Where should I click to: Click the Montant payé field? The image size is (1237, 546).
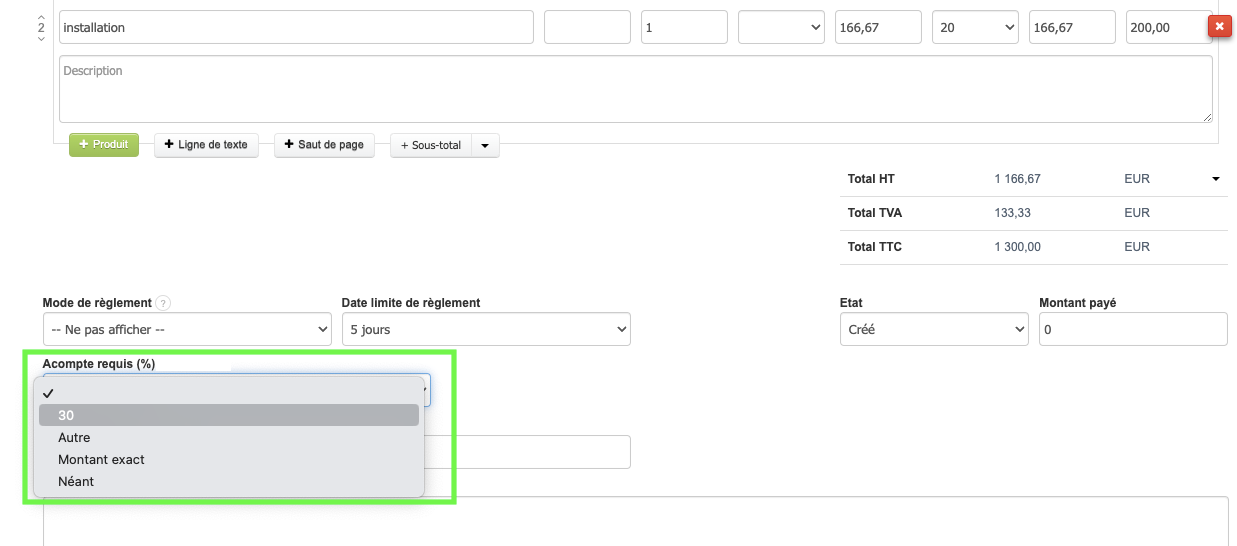(1132, 329)
